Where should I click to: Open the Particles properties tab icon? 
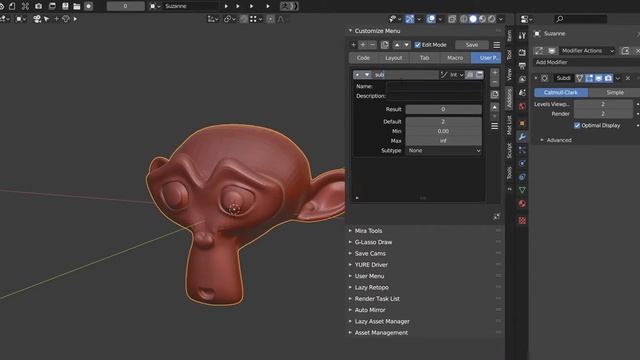(x=522, y=150)
